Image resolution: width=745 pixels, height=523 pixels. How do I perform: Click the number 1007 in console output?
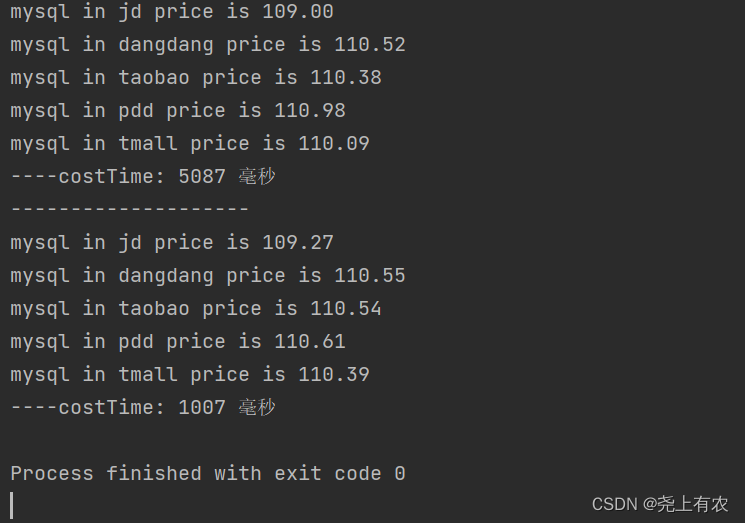(202, 408)
